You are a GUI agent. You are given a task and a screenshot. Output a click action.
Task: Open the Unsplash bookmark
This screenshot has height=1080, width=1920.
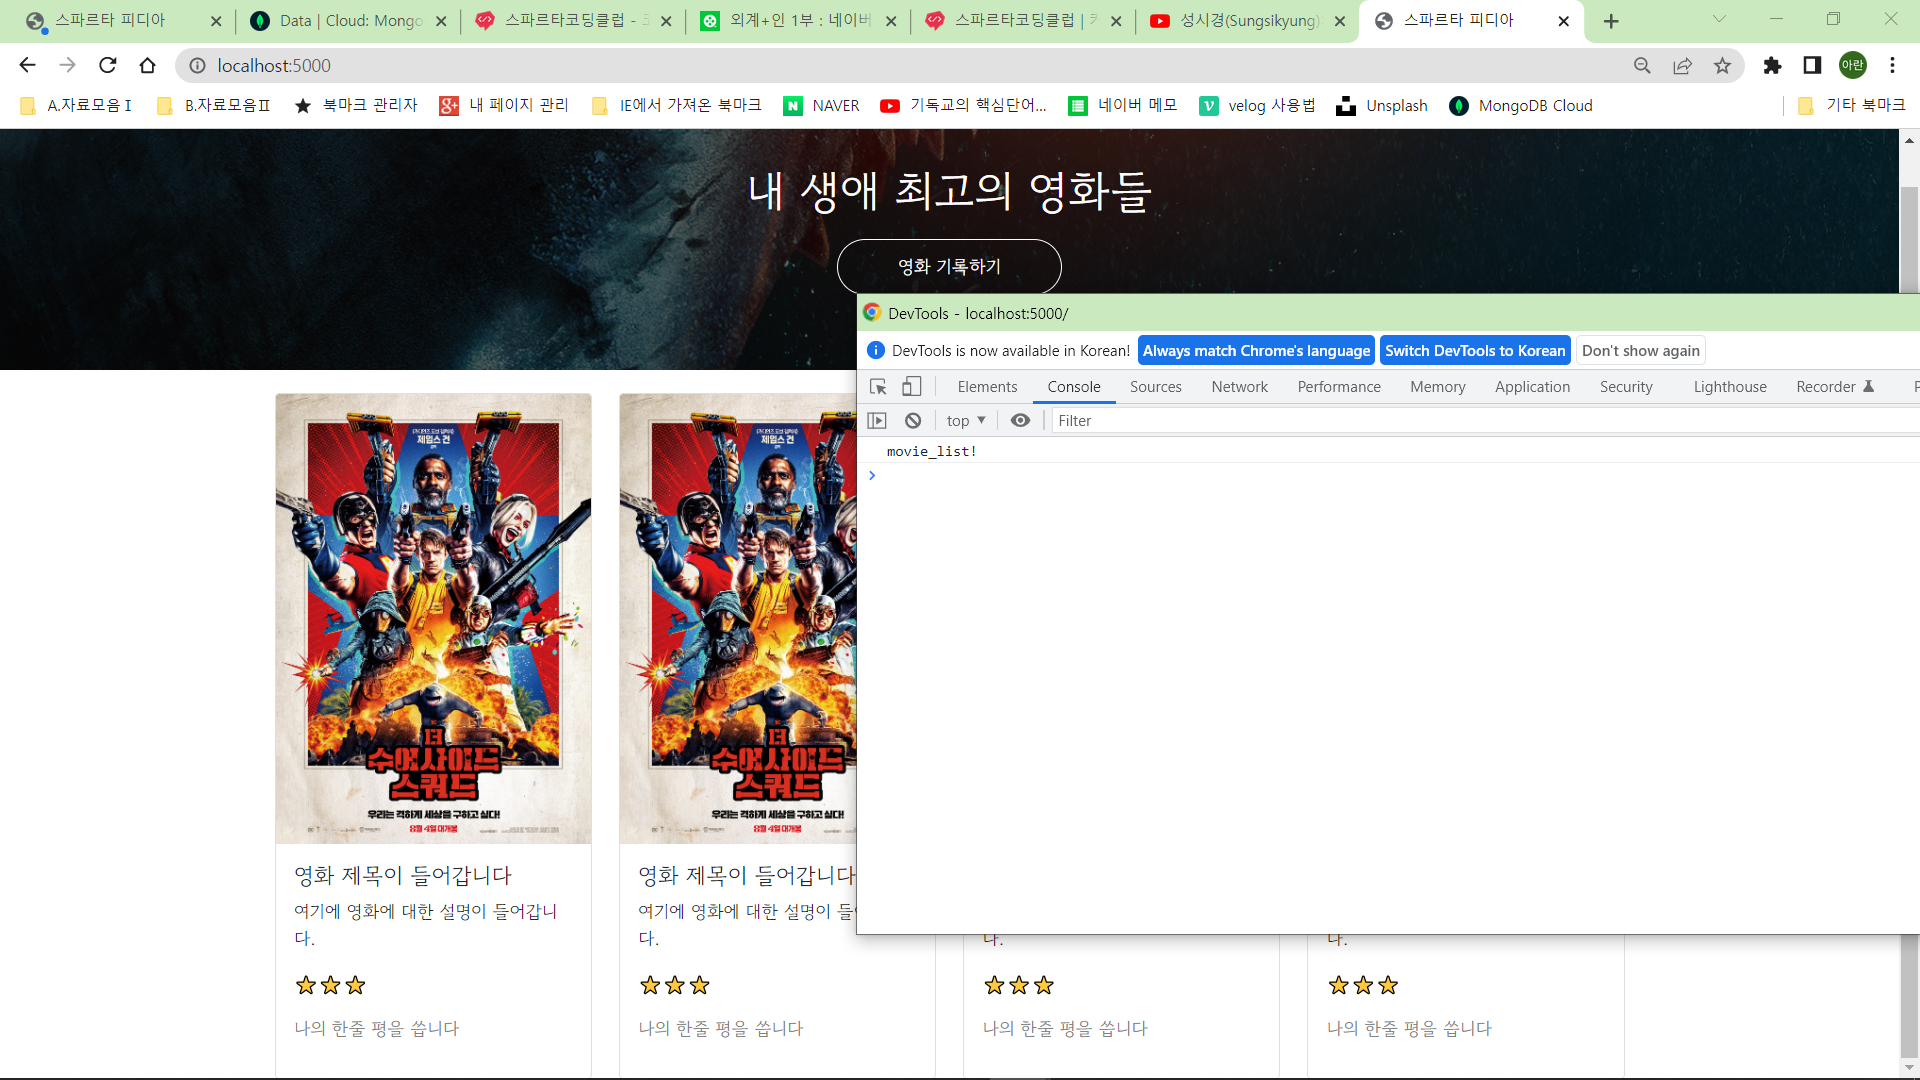point(1382,106)
